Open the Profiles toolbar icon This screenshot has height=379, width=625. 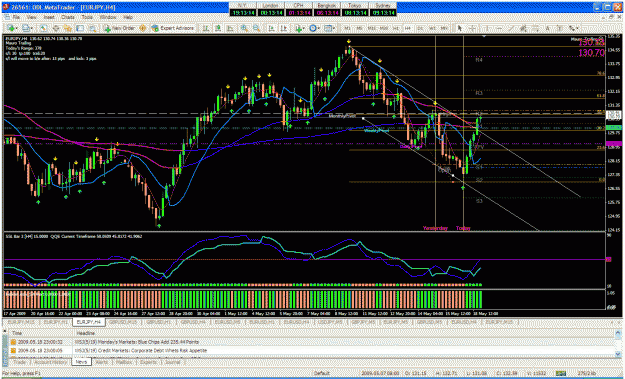pyautogui.click(x=27, y=28)
